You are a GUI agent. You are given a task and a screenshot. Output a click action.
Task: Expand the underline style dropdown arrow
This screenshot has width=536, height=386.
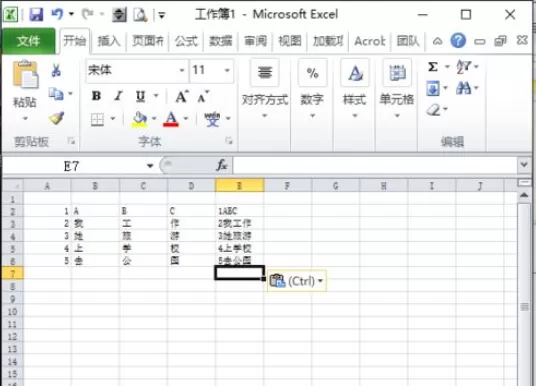tap(156, 96)
